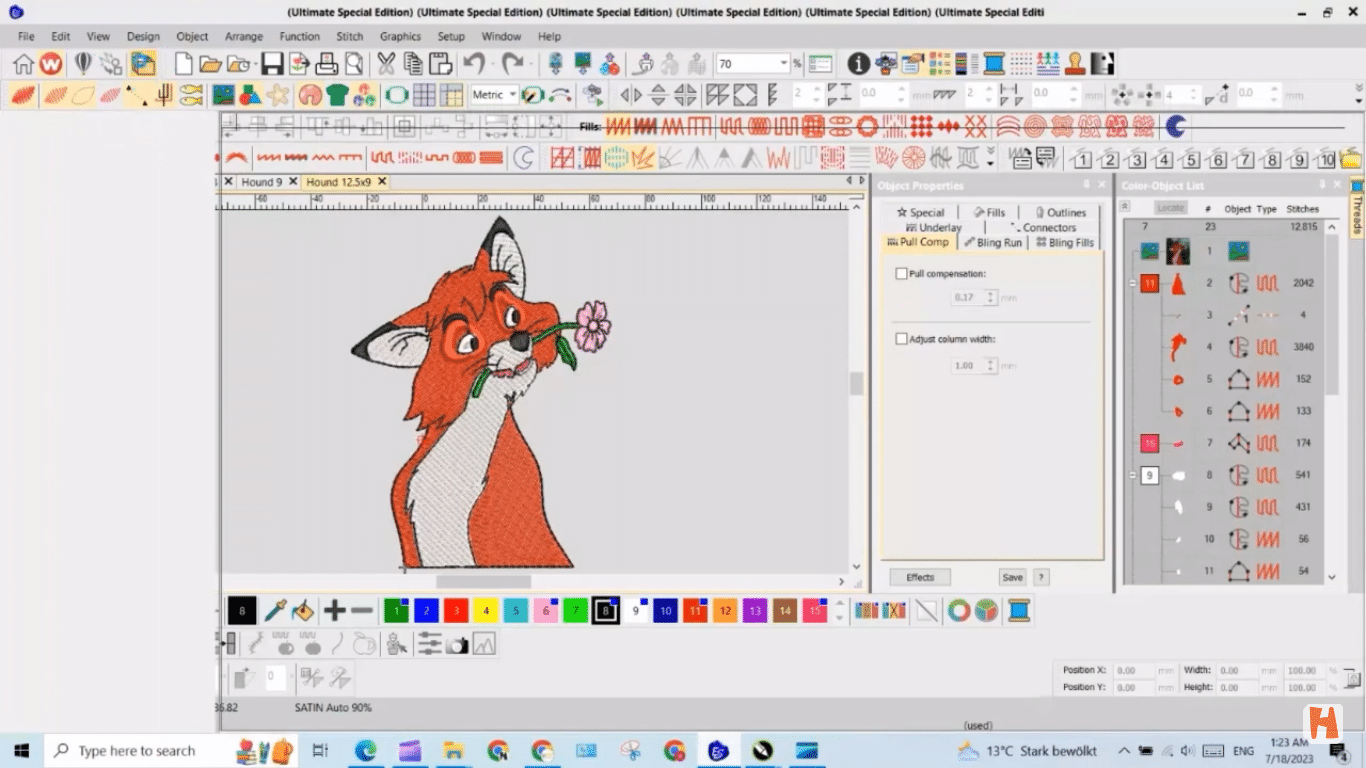The width and height of the screenshot is (1366, 768).
Task: Print the design using the printer icon
Action: [x=326, y=64]
